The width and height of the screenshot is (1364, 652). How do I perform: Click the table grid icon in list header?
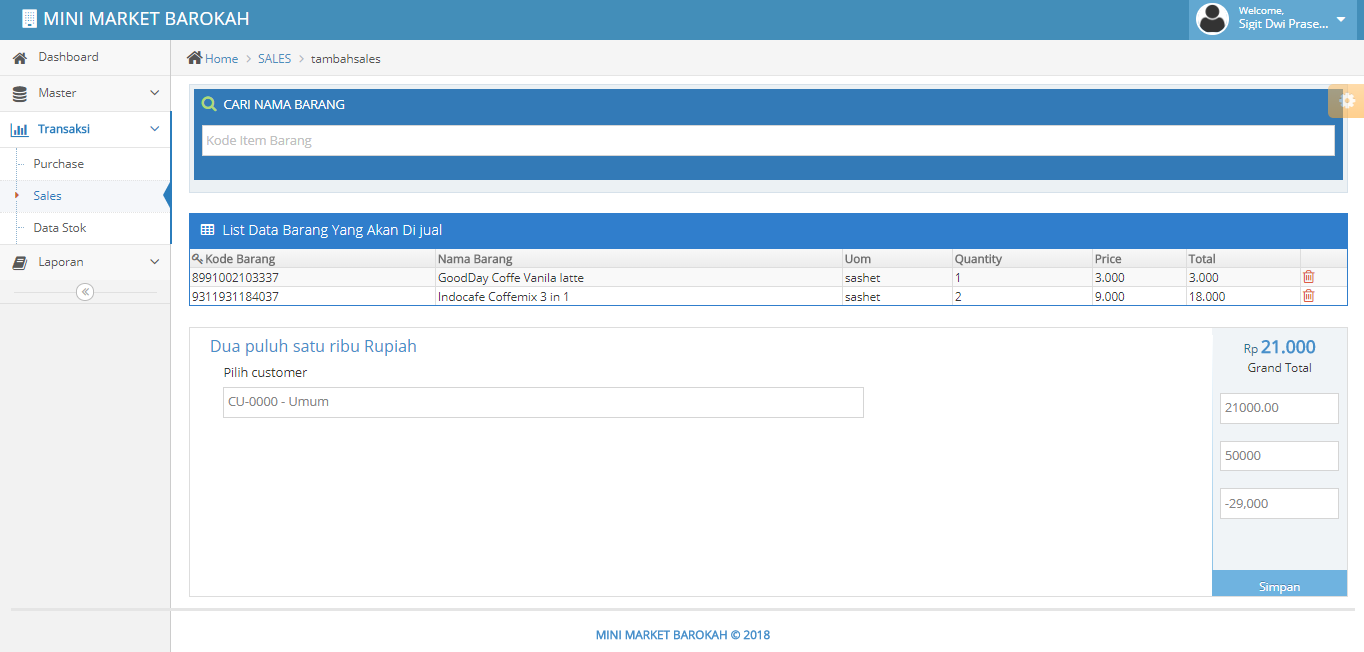tap(207, 230)
